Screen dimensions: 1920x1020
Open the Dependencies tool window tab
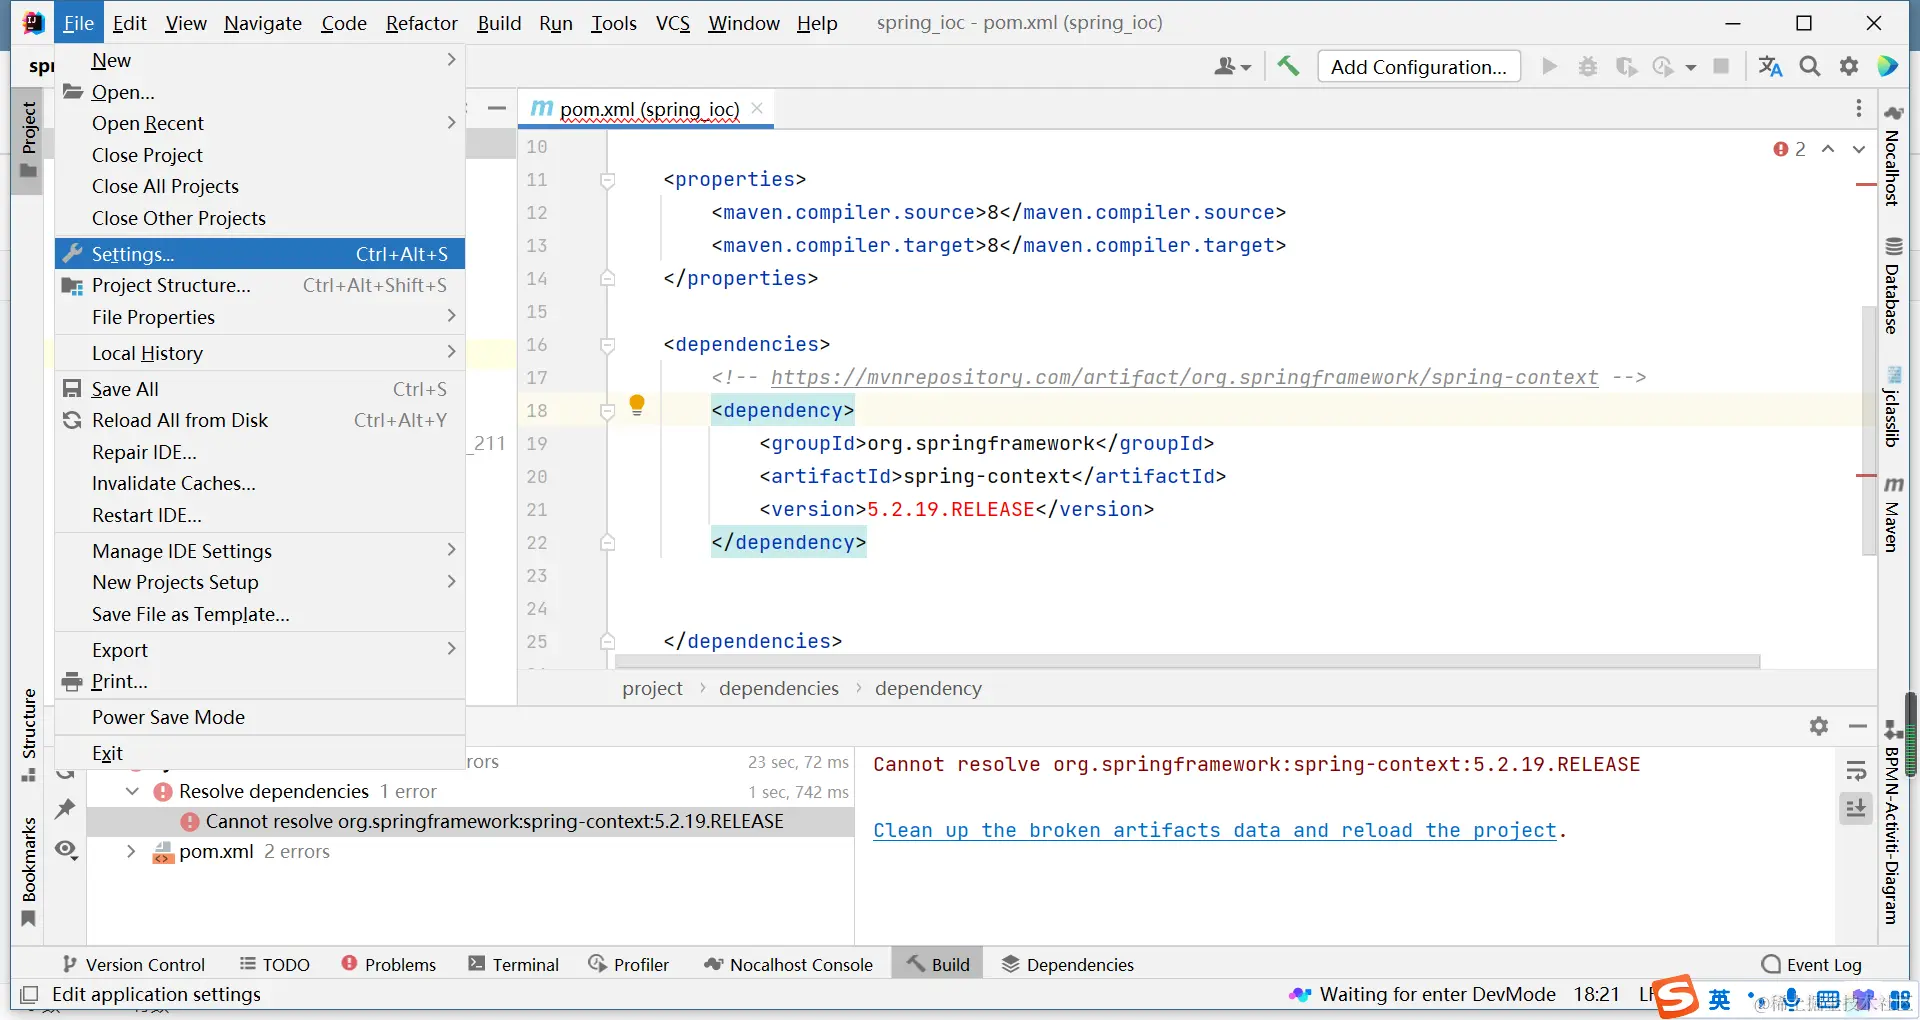pyautogui.click(x=1068, y=964)
